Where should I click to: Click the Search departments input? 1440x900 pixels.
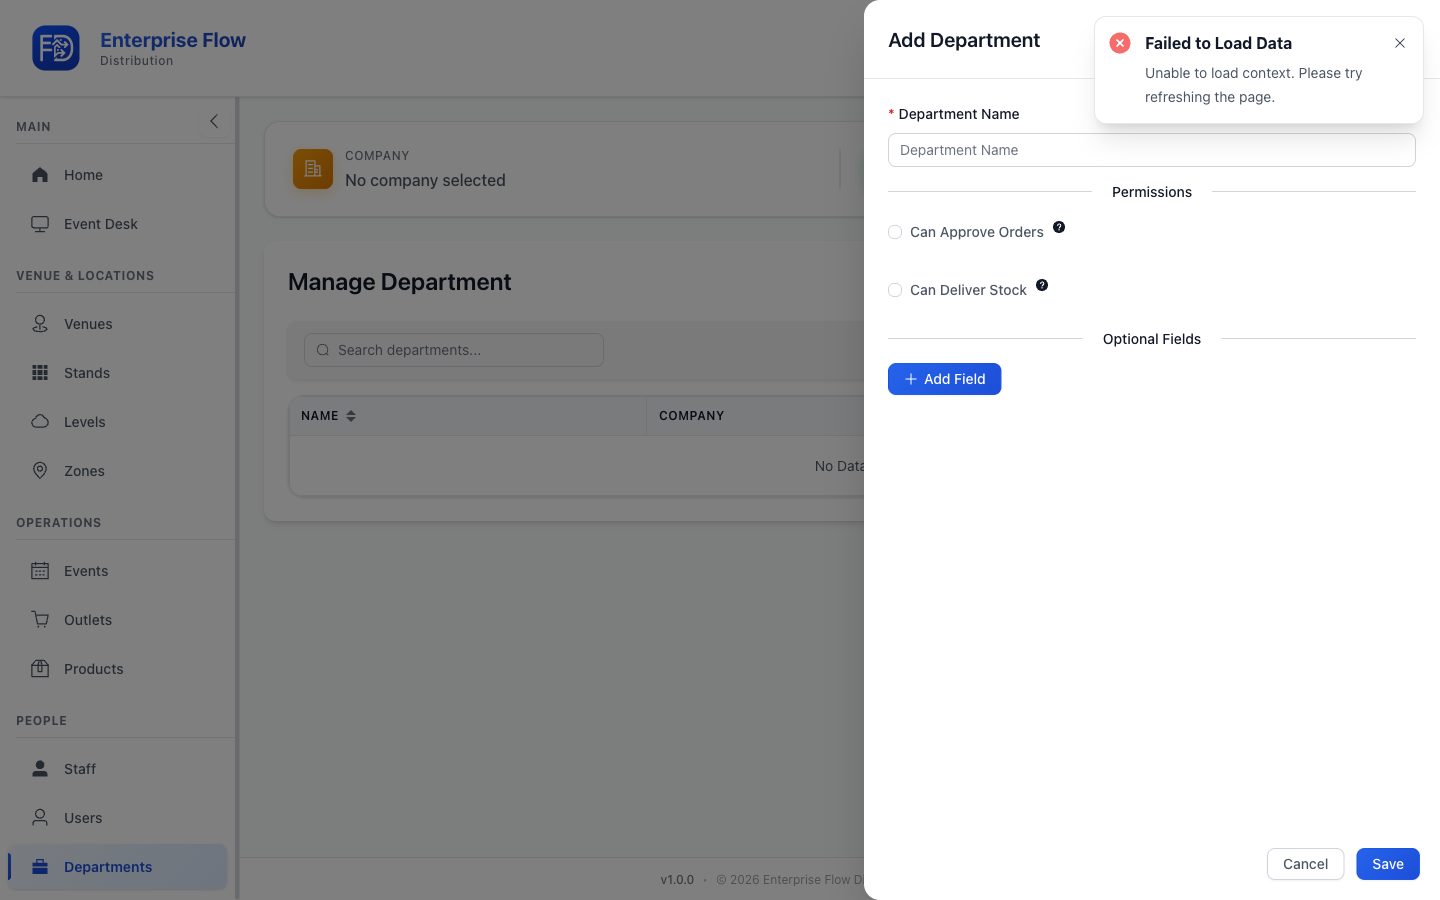point(454,350)
